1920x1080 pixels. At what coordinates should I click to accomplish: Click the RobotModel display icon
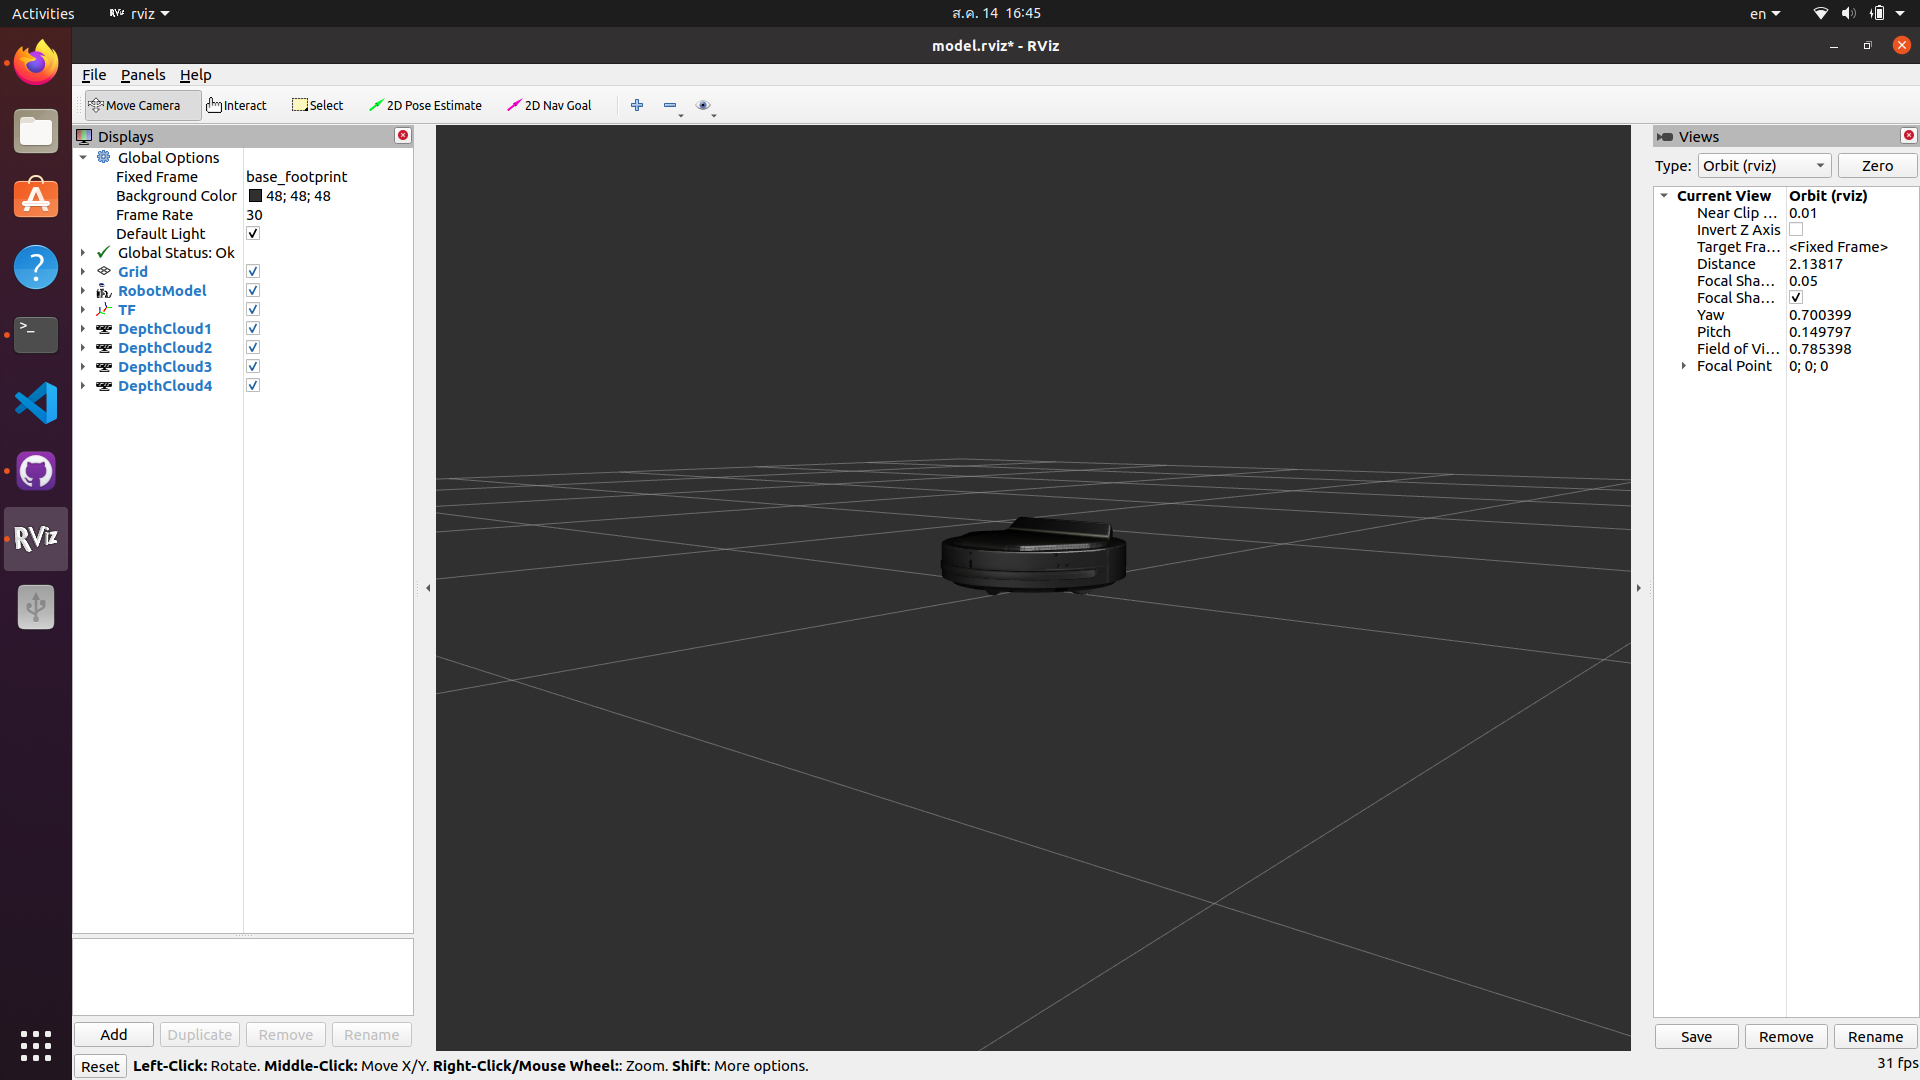click(x=104, y=290)
